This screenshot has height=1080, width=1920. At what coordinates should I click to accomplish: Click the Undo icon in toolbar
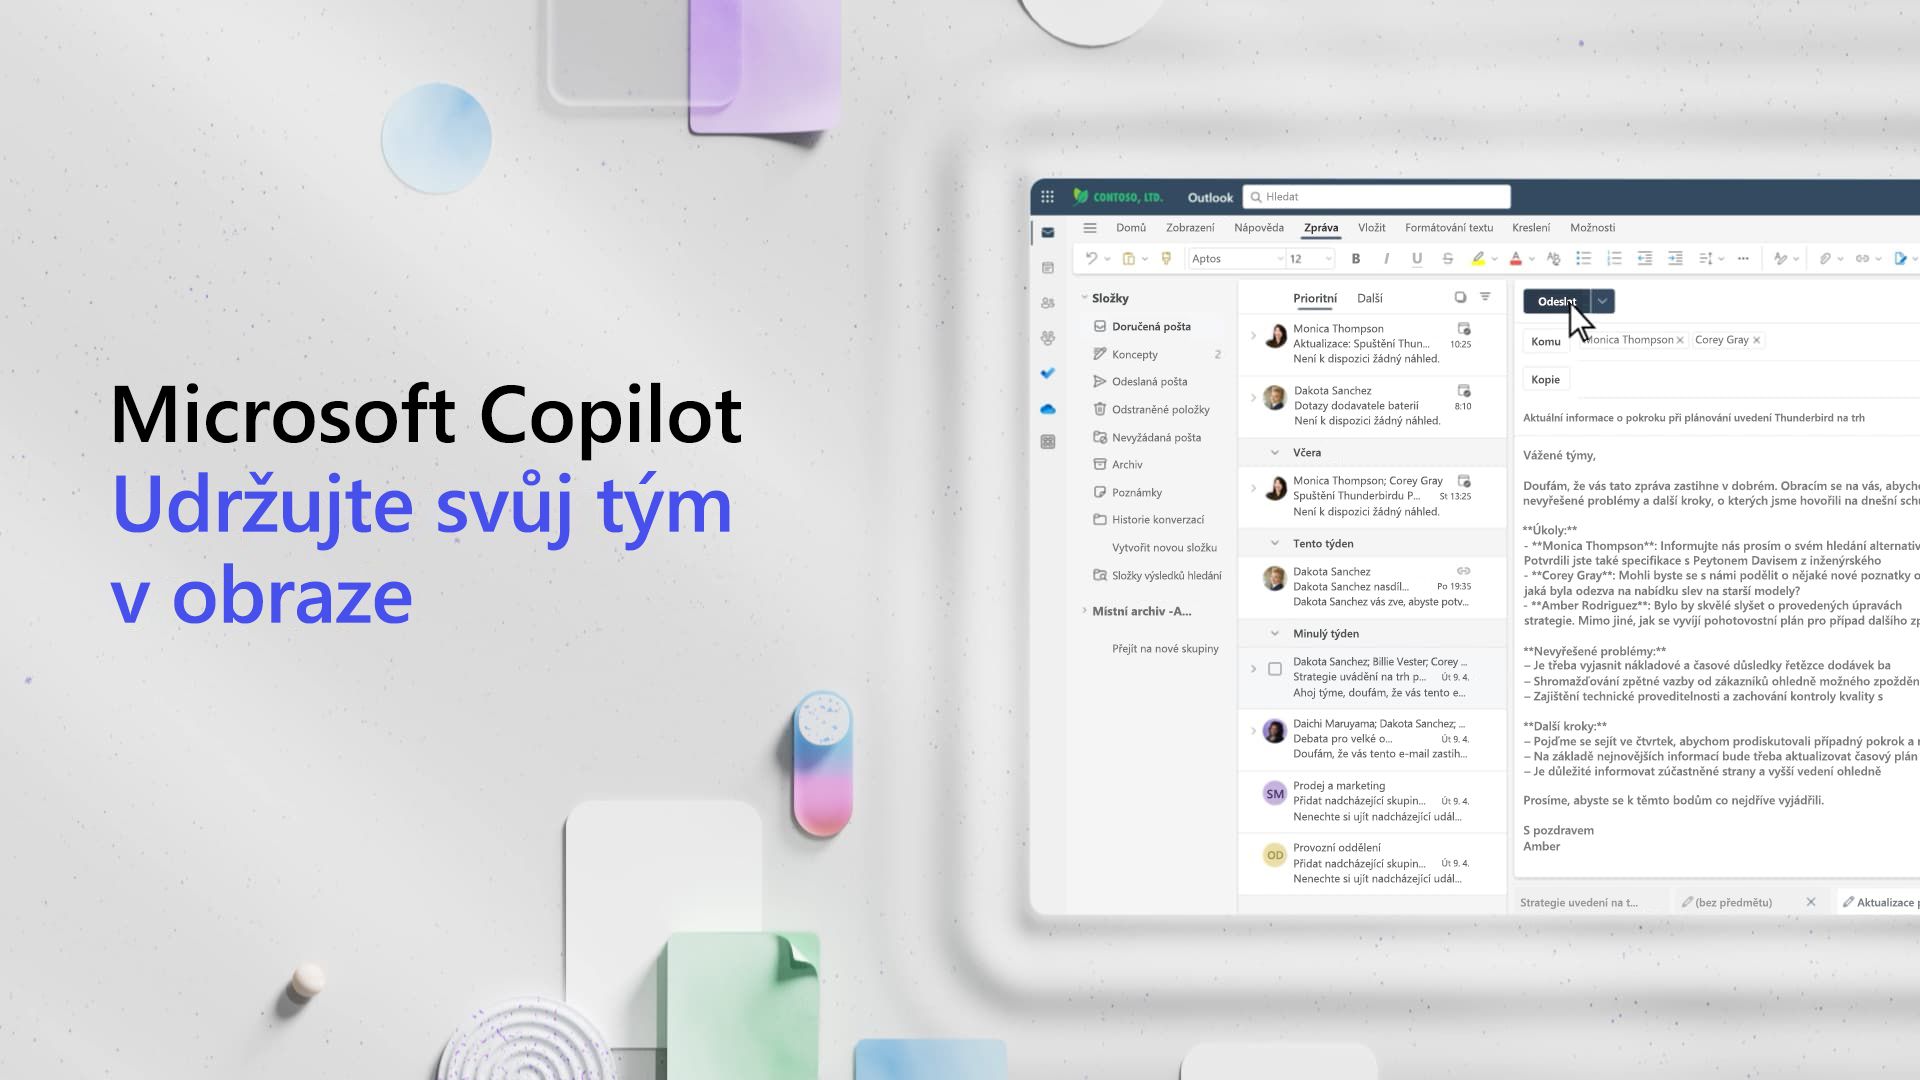[1091, 257]
